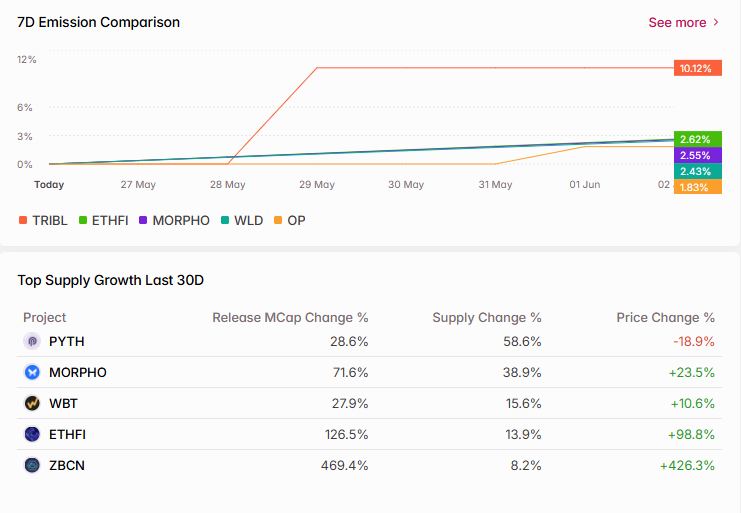This screenshot has width=741, height=513.
Task: Click the MORPHO butterfly token icon
Action: pyautogui.click(x=32, y=372)
